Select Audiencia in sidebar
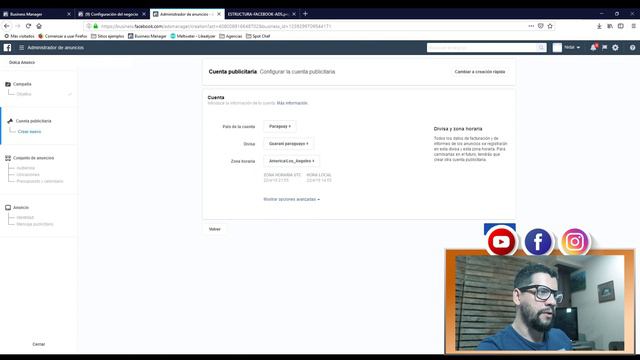Image resolution: width=640 pixels, height=360 pixels. (x=26, y=168)
